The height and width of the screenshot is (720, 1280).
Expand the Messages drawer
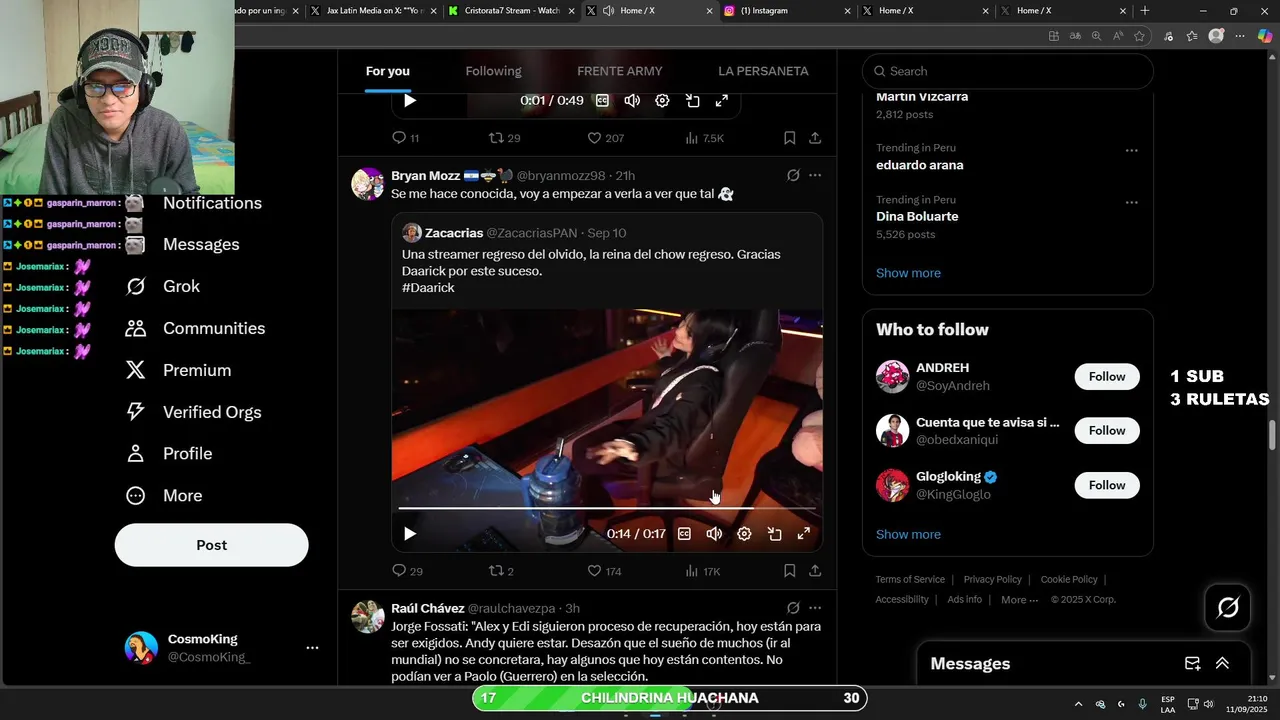pos(1222,664)
